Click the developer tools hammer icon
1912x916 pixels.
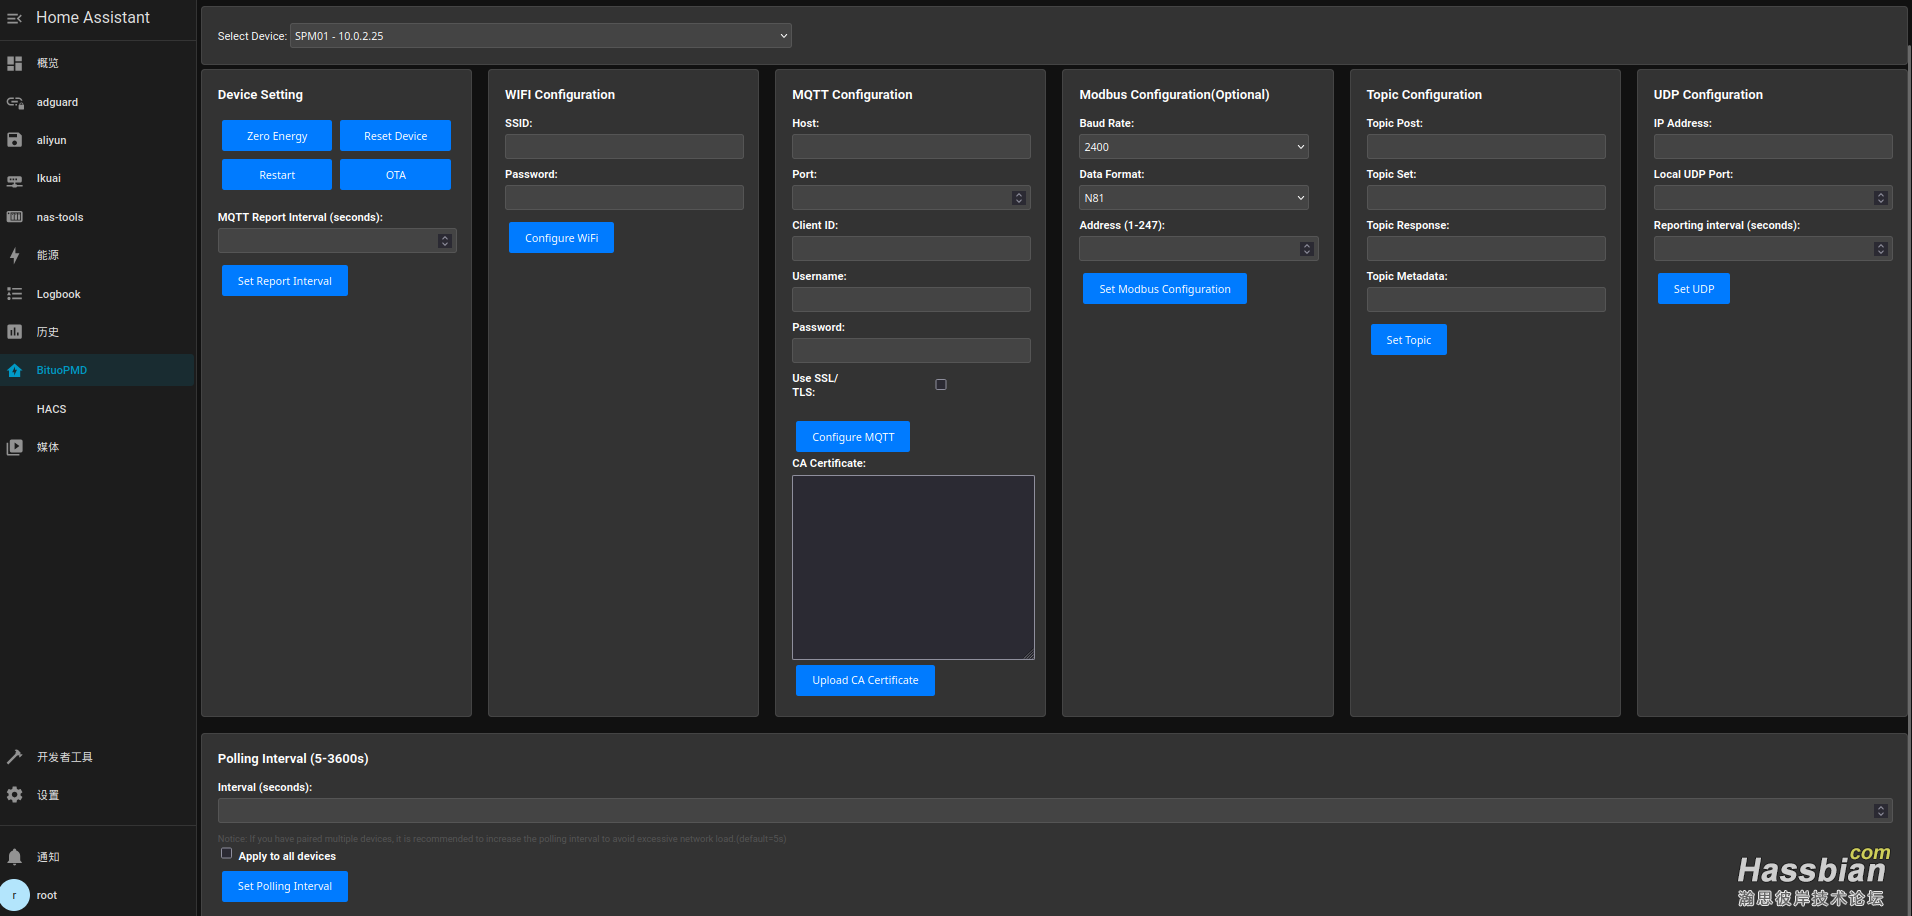point(15,757)
